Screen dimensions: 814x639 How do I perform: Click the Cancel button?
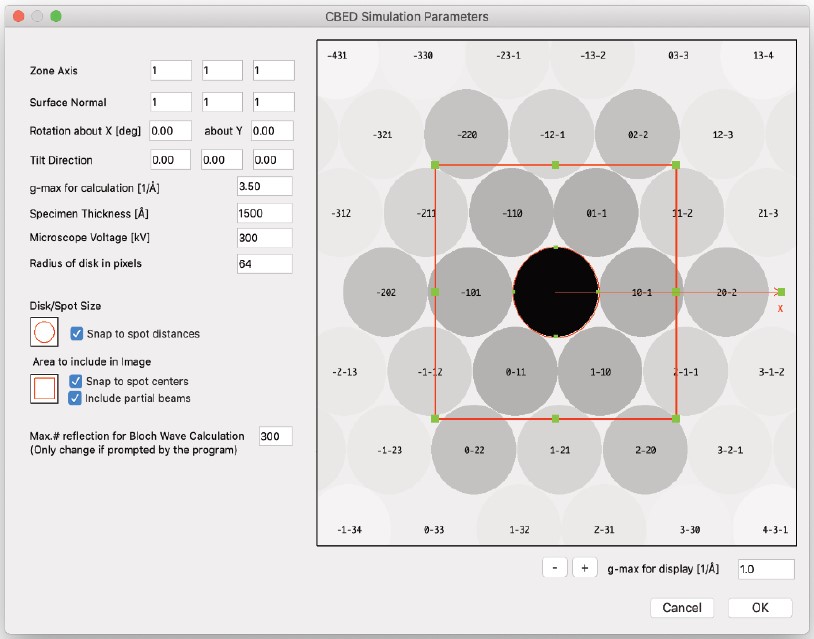682,607
